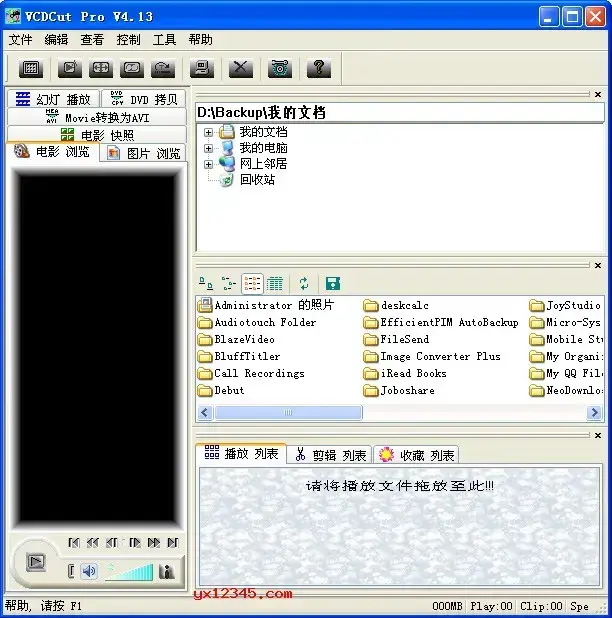612x618 pixels.
Task: Select the EfficientPIM AutoBackup folder
Action: (441, 322)
